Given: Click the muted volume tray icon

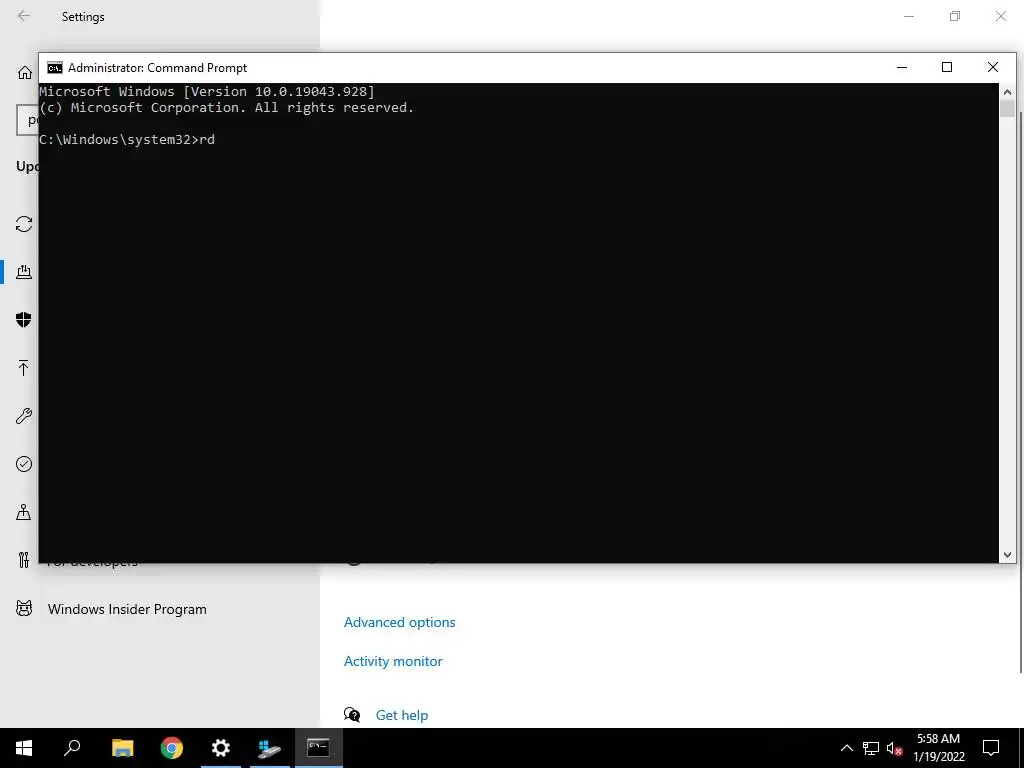Looking at the screenshot, I should pos(895,748).
